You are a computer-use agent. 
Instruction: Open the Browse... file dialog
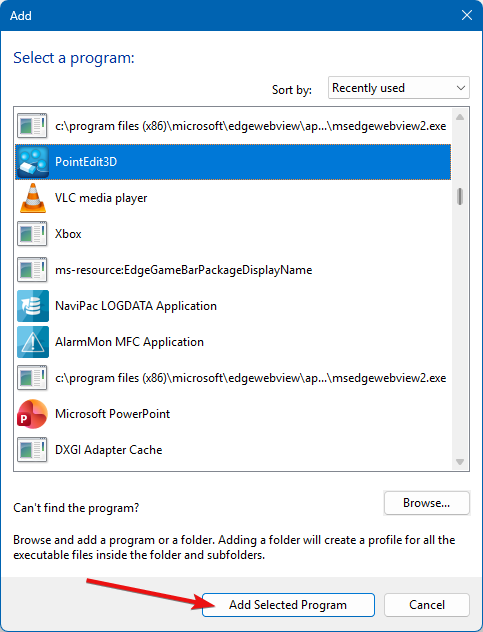pos(427,503)
